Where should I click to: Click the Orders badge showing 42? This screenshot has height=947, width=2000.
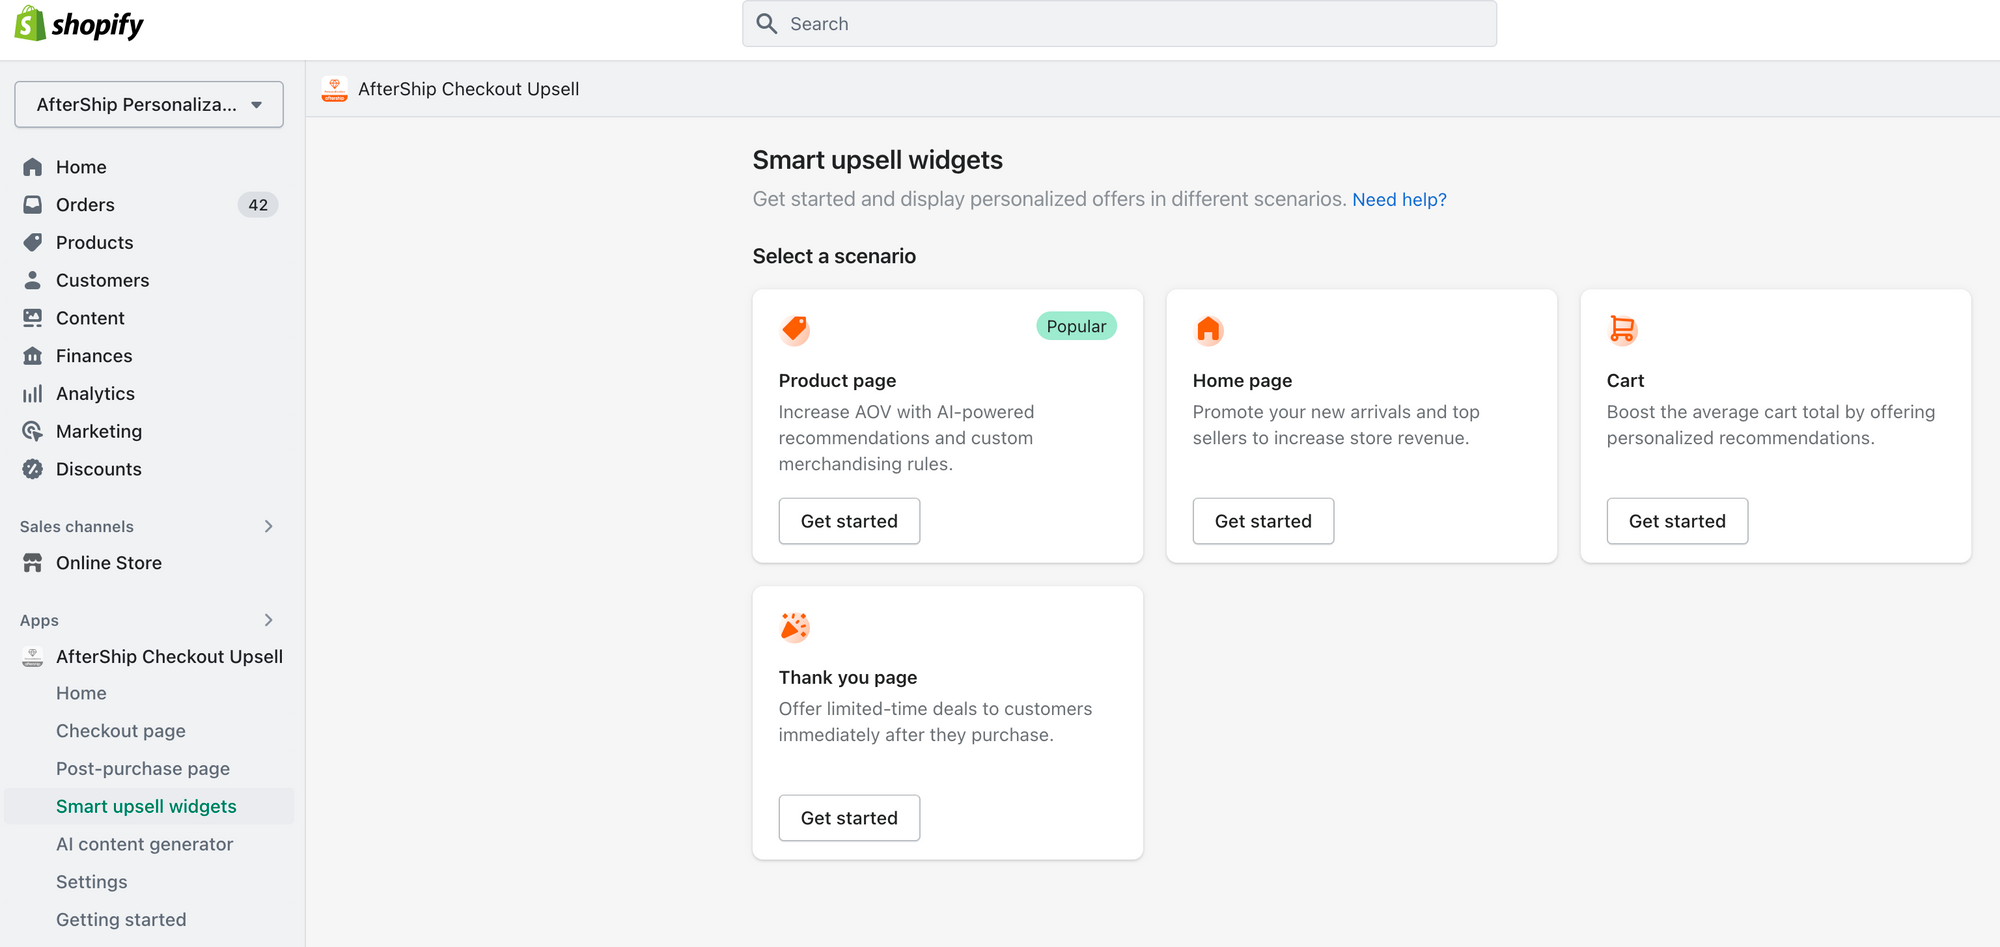(257, 204)
